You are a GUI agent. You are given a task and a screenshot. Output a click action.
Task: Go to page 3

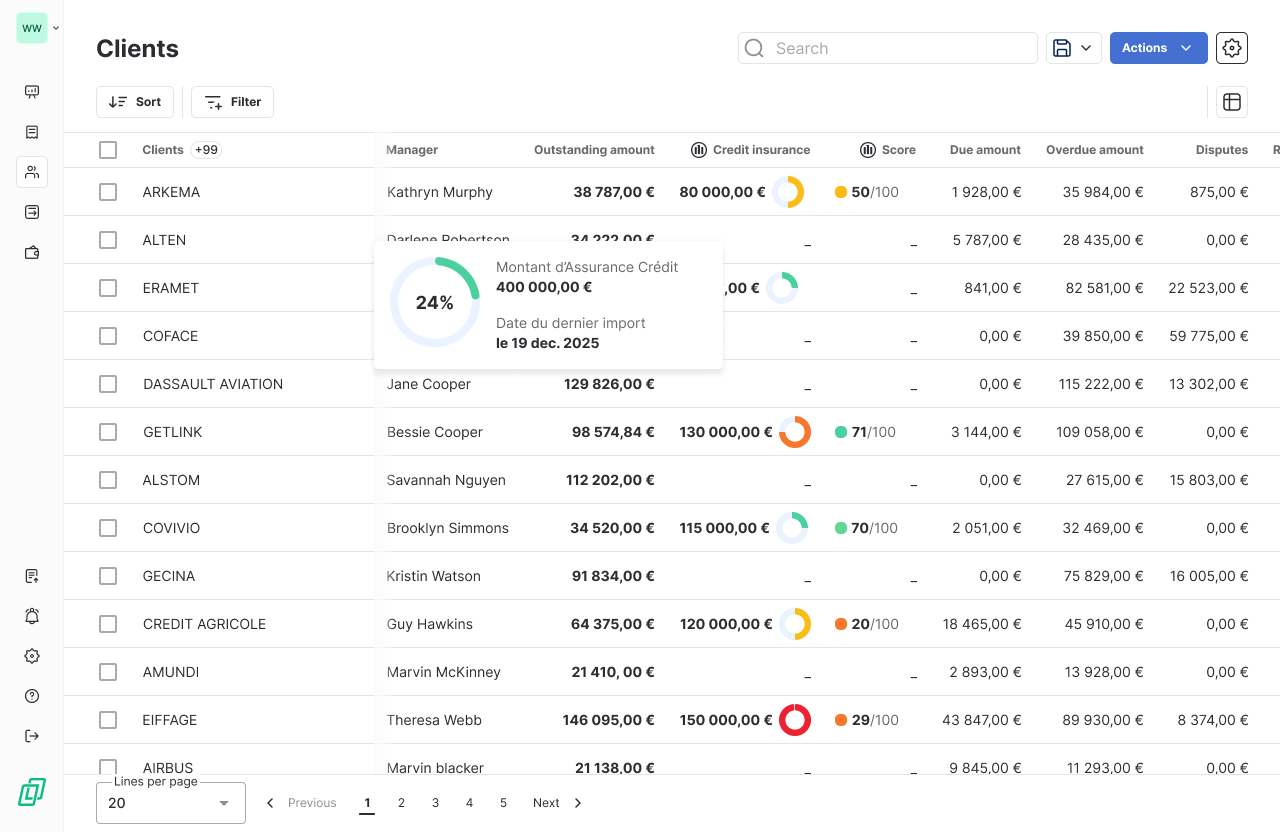pos(435,803)
